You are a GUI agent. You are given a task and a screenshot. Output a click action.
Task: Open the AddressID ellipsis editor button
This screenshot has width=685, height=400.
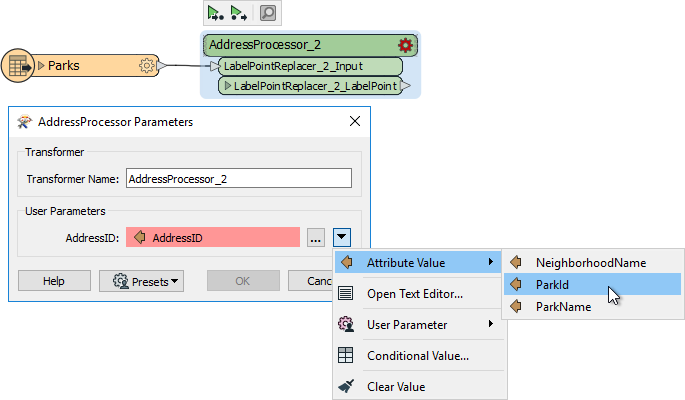click(x=315, y=238)
